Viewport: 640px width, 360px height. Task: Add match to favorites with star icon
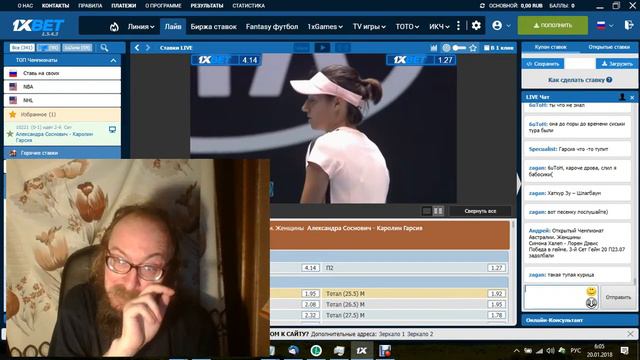[473, 48]
